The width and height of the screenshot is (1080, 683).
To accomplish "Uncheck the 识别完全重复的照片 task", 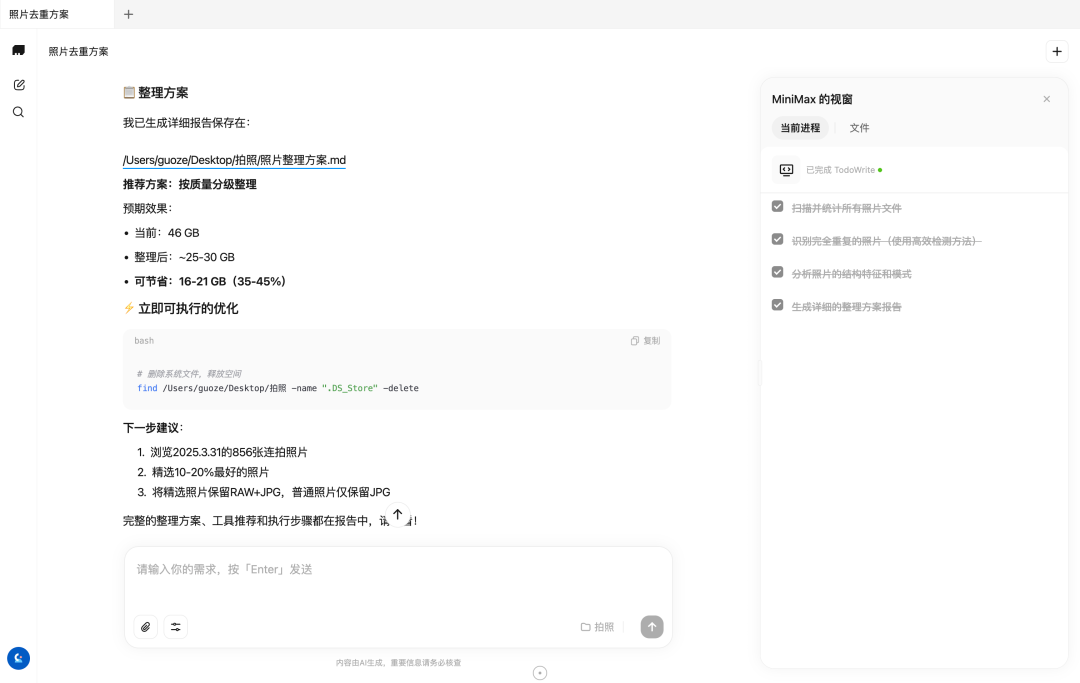I will [777, 239].
